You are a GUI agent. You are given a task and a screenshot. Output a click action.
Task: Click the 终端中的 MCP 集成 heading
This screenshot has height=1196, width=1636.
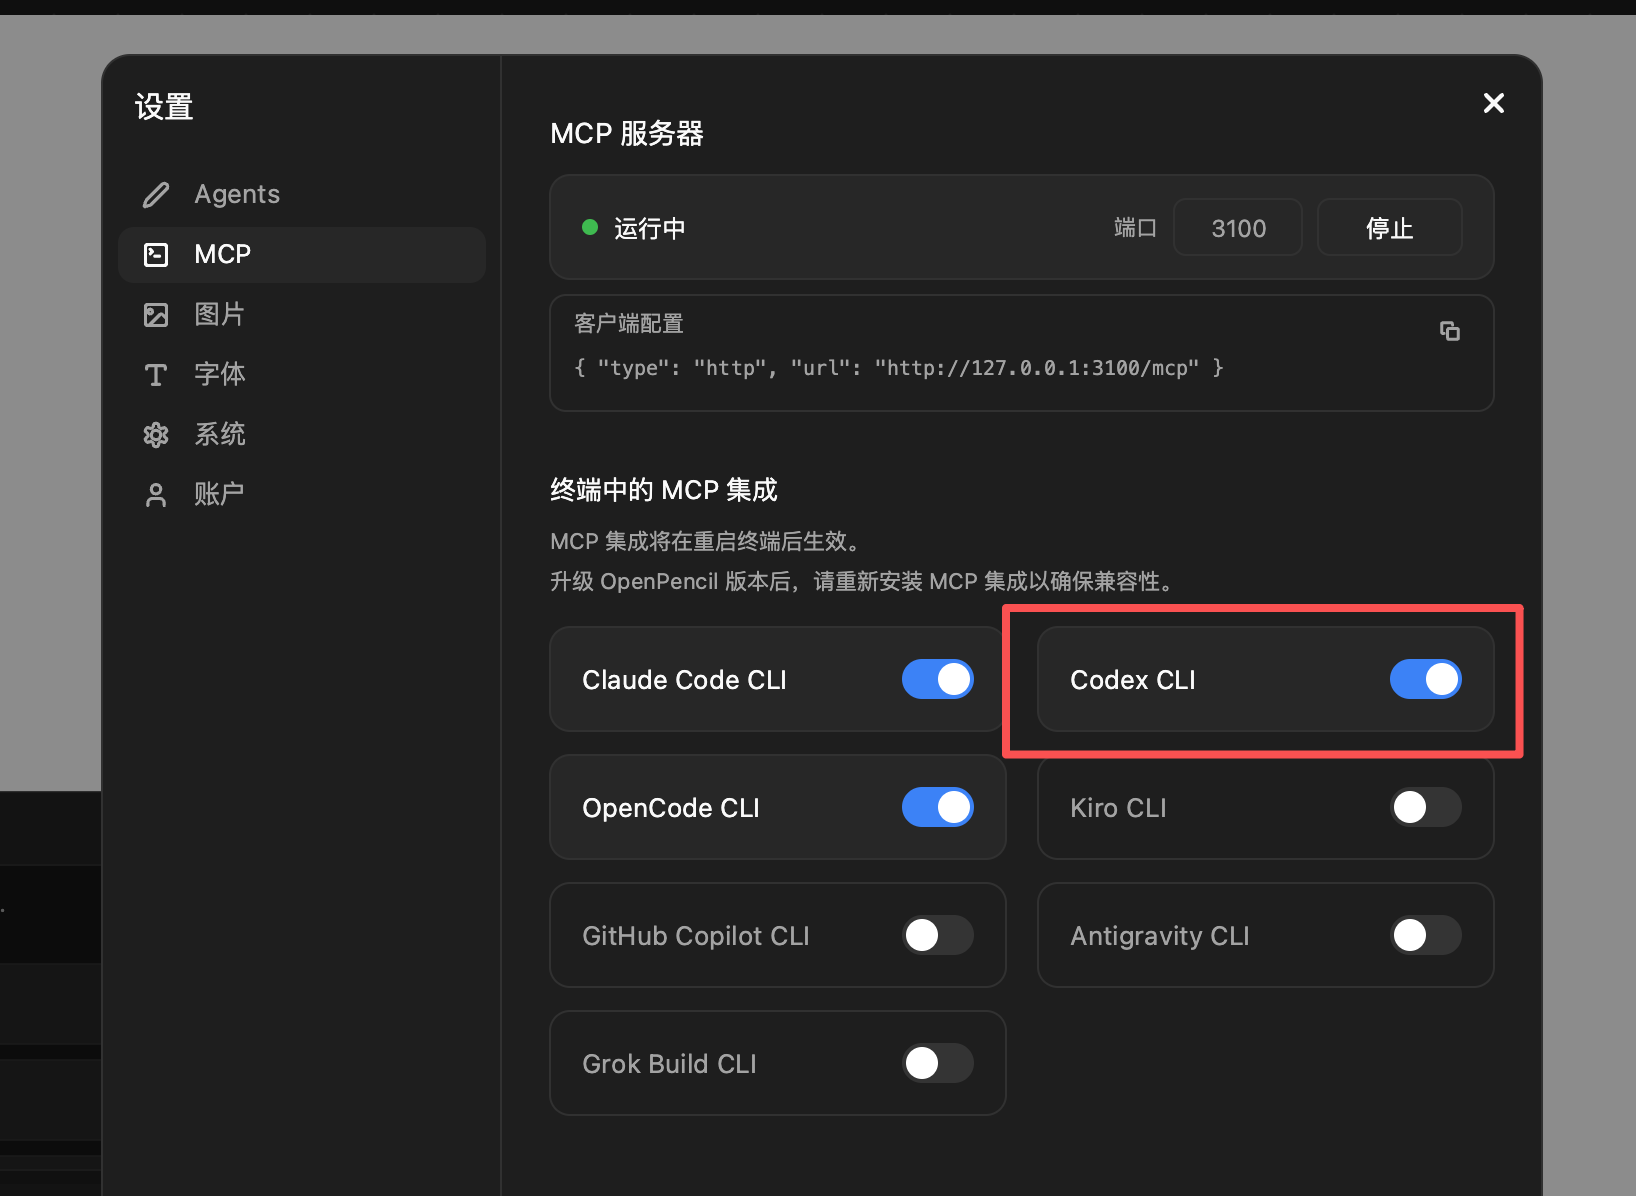(664, 490)
